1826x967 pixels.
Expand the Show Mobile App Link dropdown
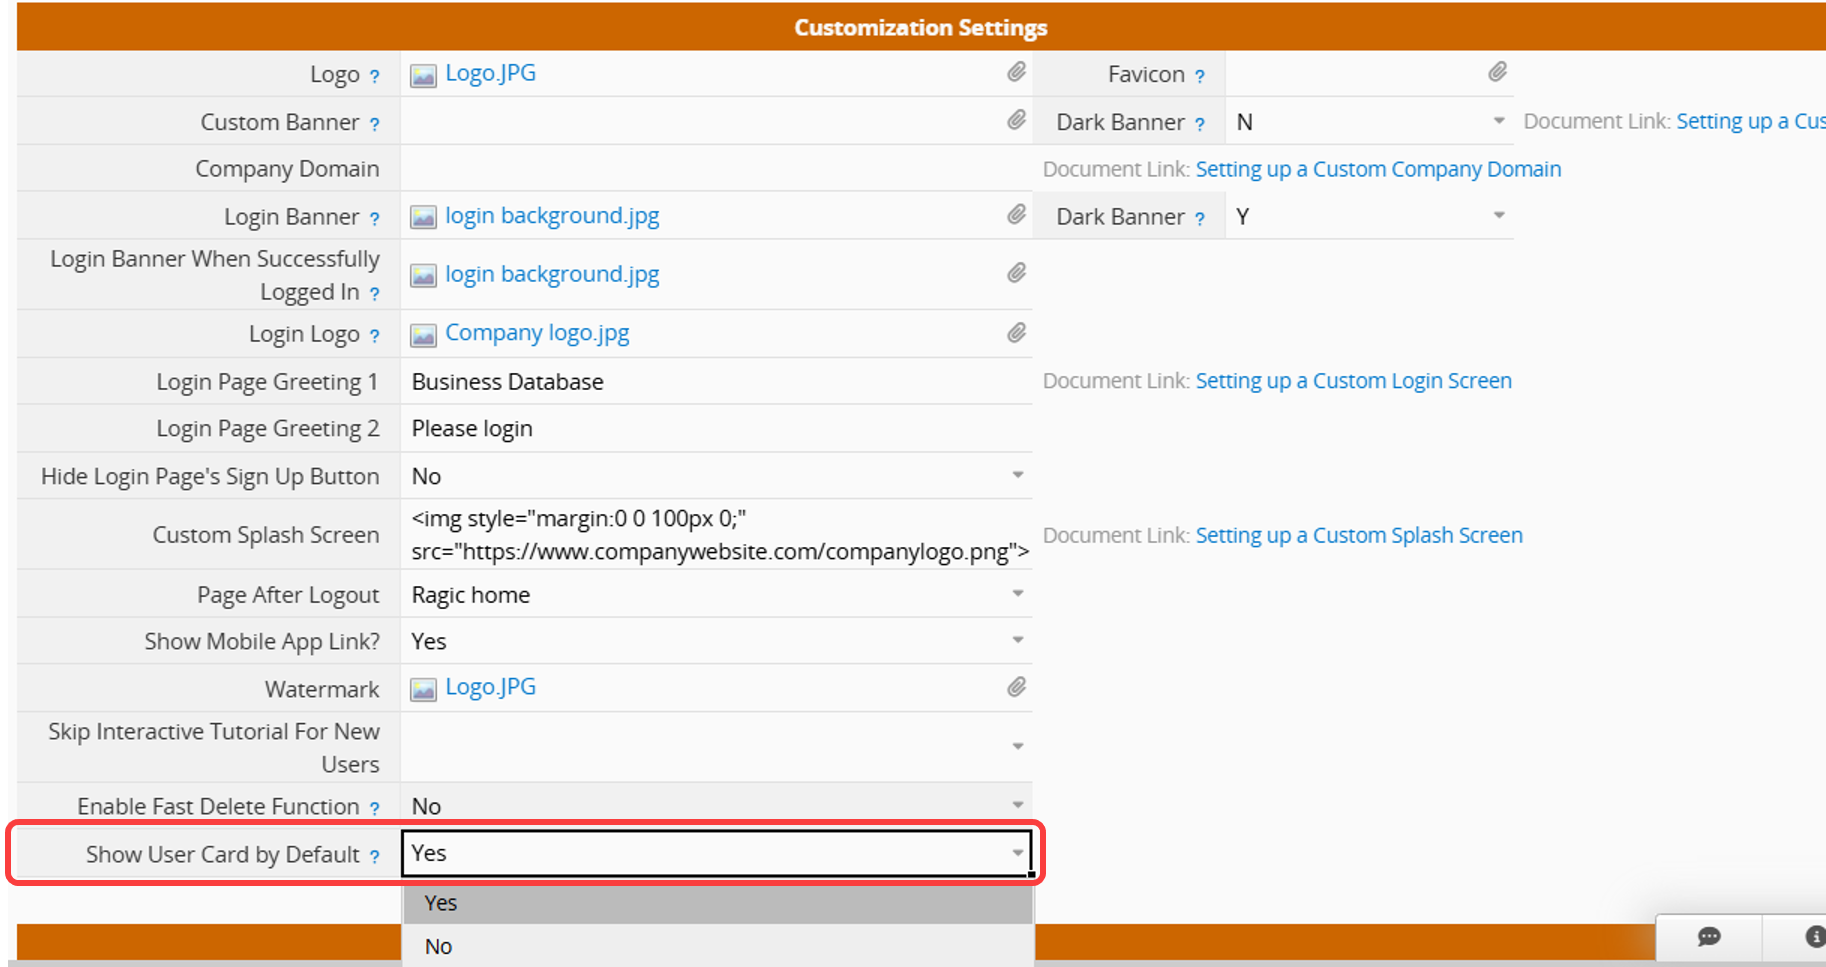click(x=1017, y=640)
